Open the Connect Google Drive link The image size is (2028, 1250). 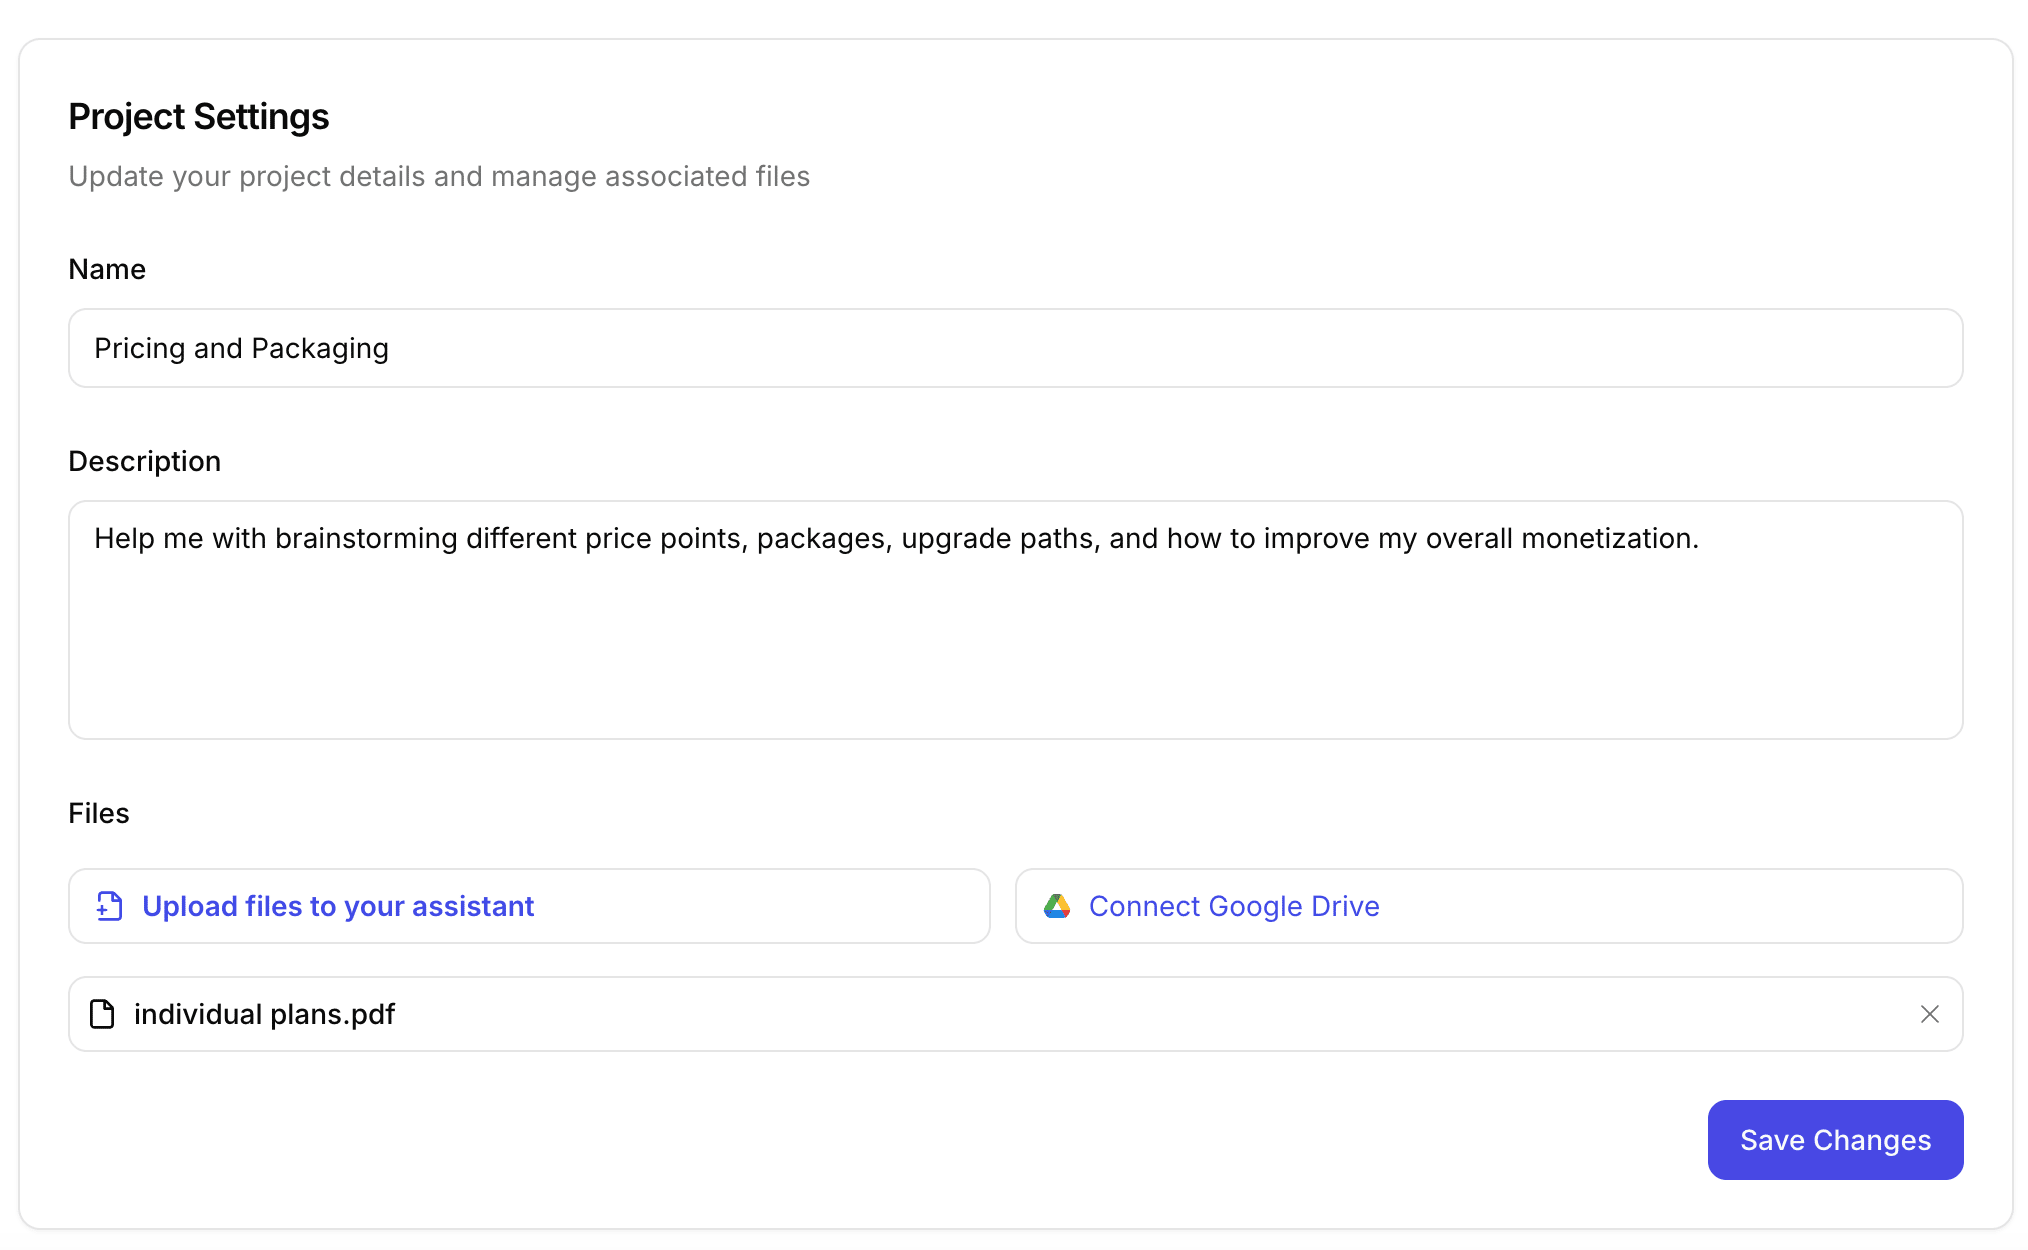(x=1234, y=906)
